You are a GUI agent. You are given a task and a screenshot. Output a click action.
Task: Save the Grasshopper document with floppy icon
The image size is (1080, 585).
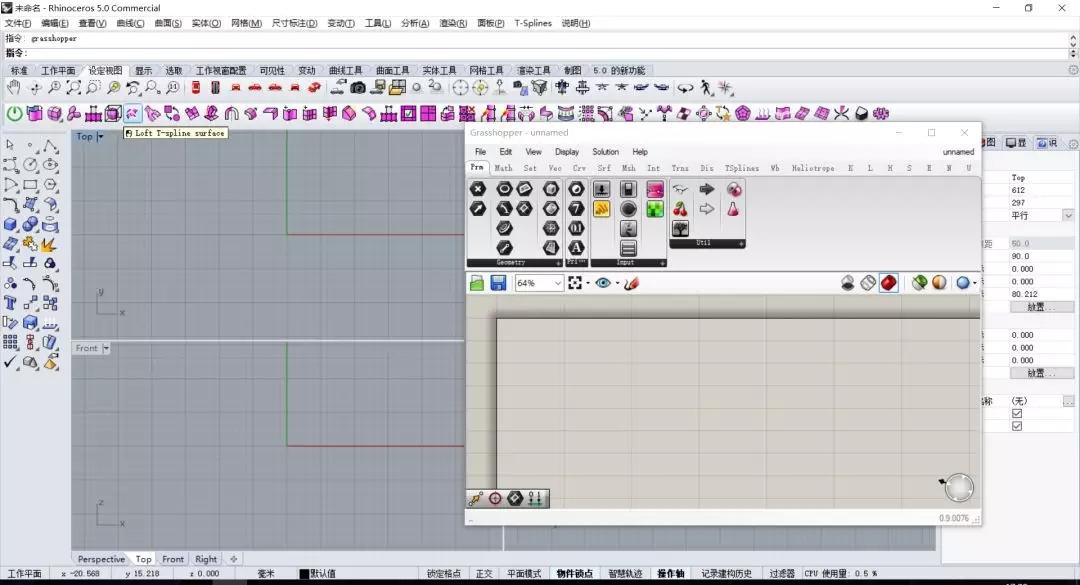pyautogui.click(x=498, y=283)
